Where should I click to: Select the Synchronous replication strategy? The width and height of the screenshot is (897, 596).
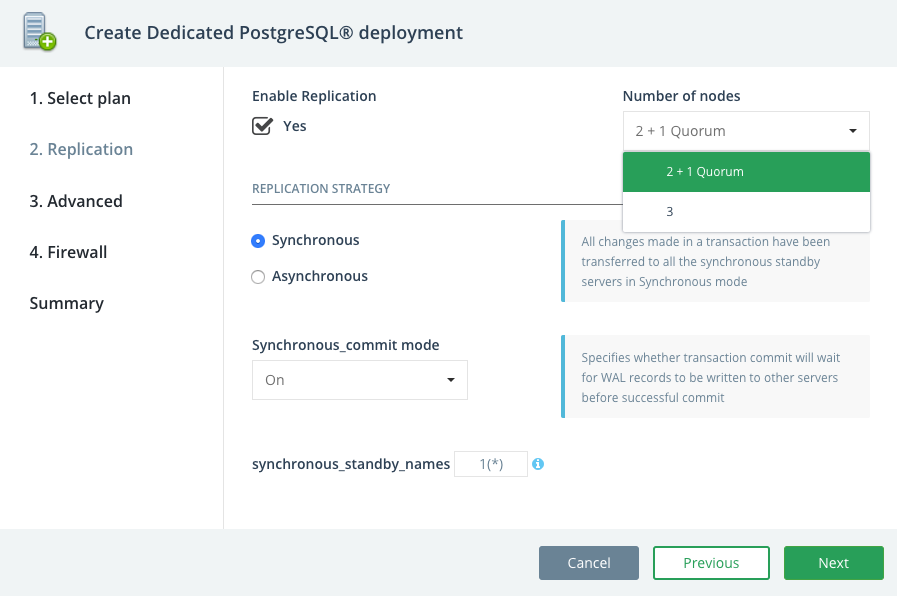coord(258,241)
